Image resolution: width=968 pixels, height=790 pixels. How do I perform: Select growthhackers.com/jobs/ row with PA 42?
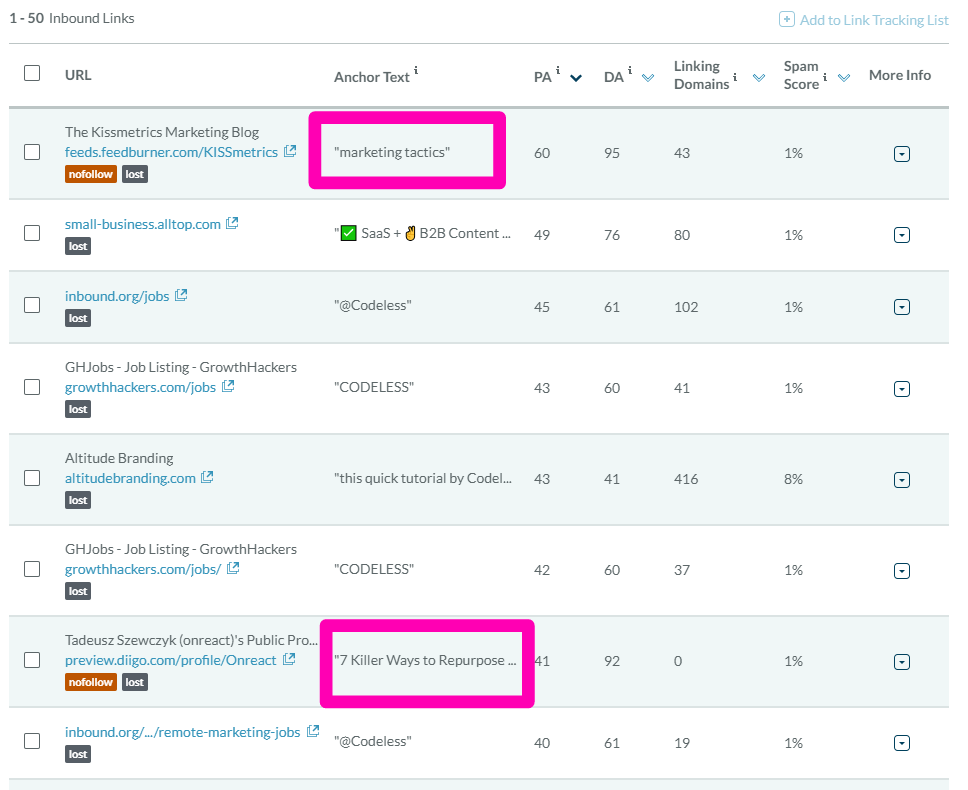[32, 569]
